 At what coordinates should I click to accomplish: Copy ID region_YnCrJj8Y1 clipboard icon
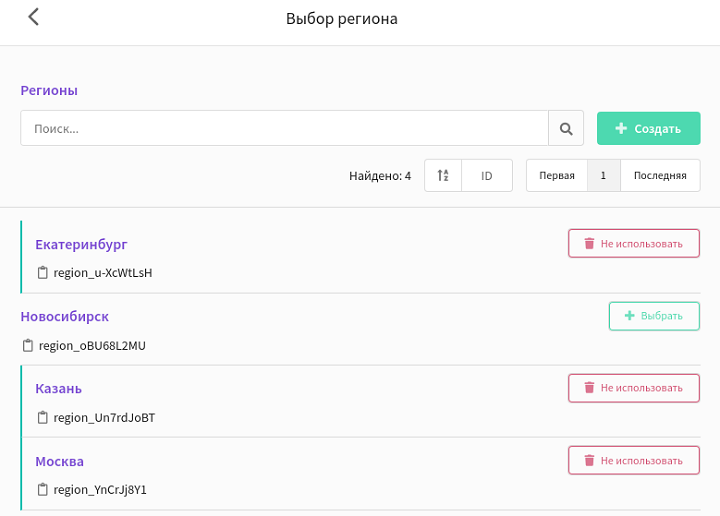(x=42, y=489)
